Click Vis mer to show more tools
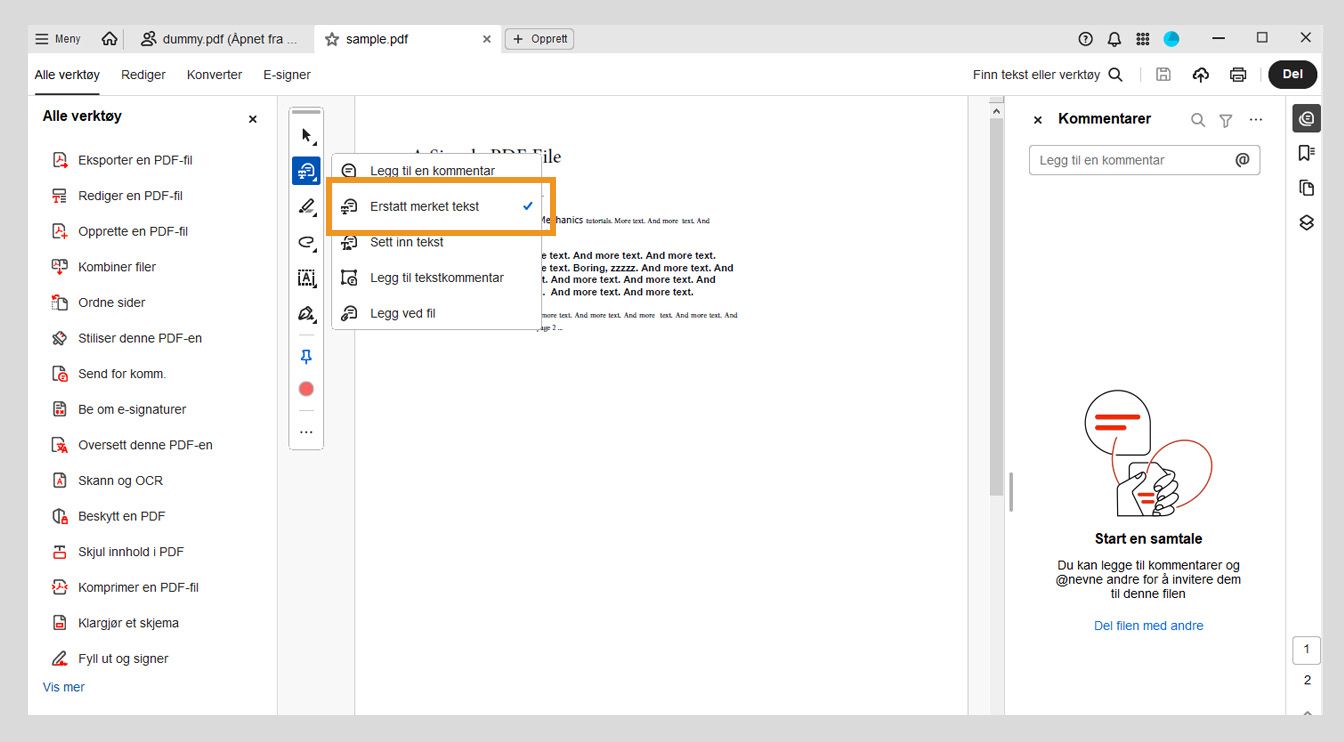Viewport: 1344px width, 742px height. point(64,687)
